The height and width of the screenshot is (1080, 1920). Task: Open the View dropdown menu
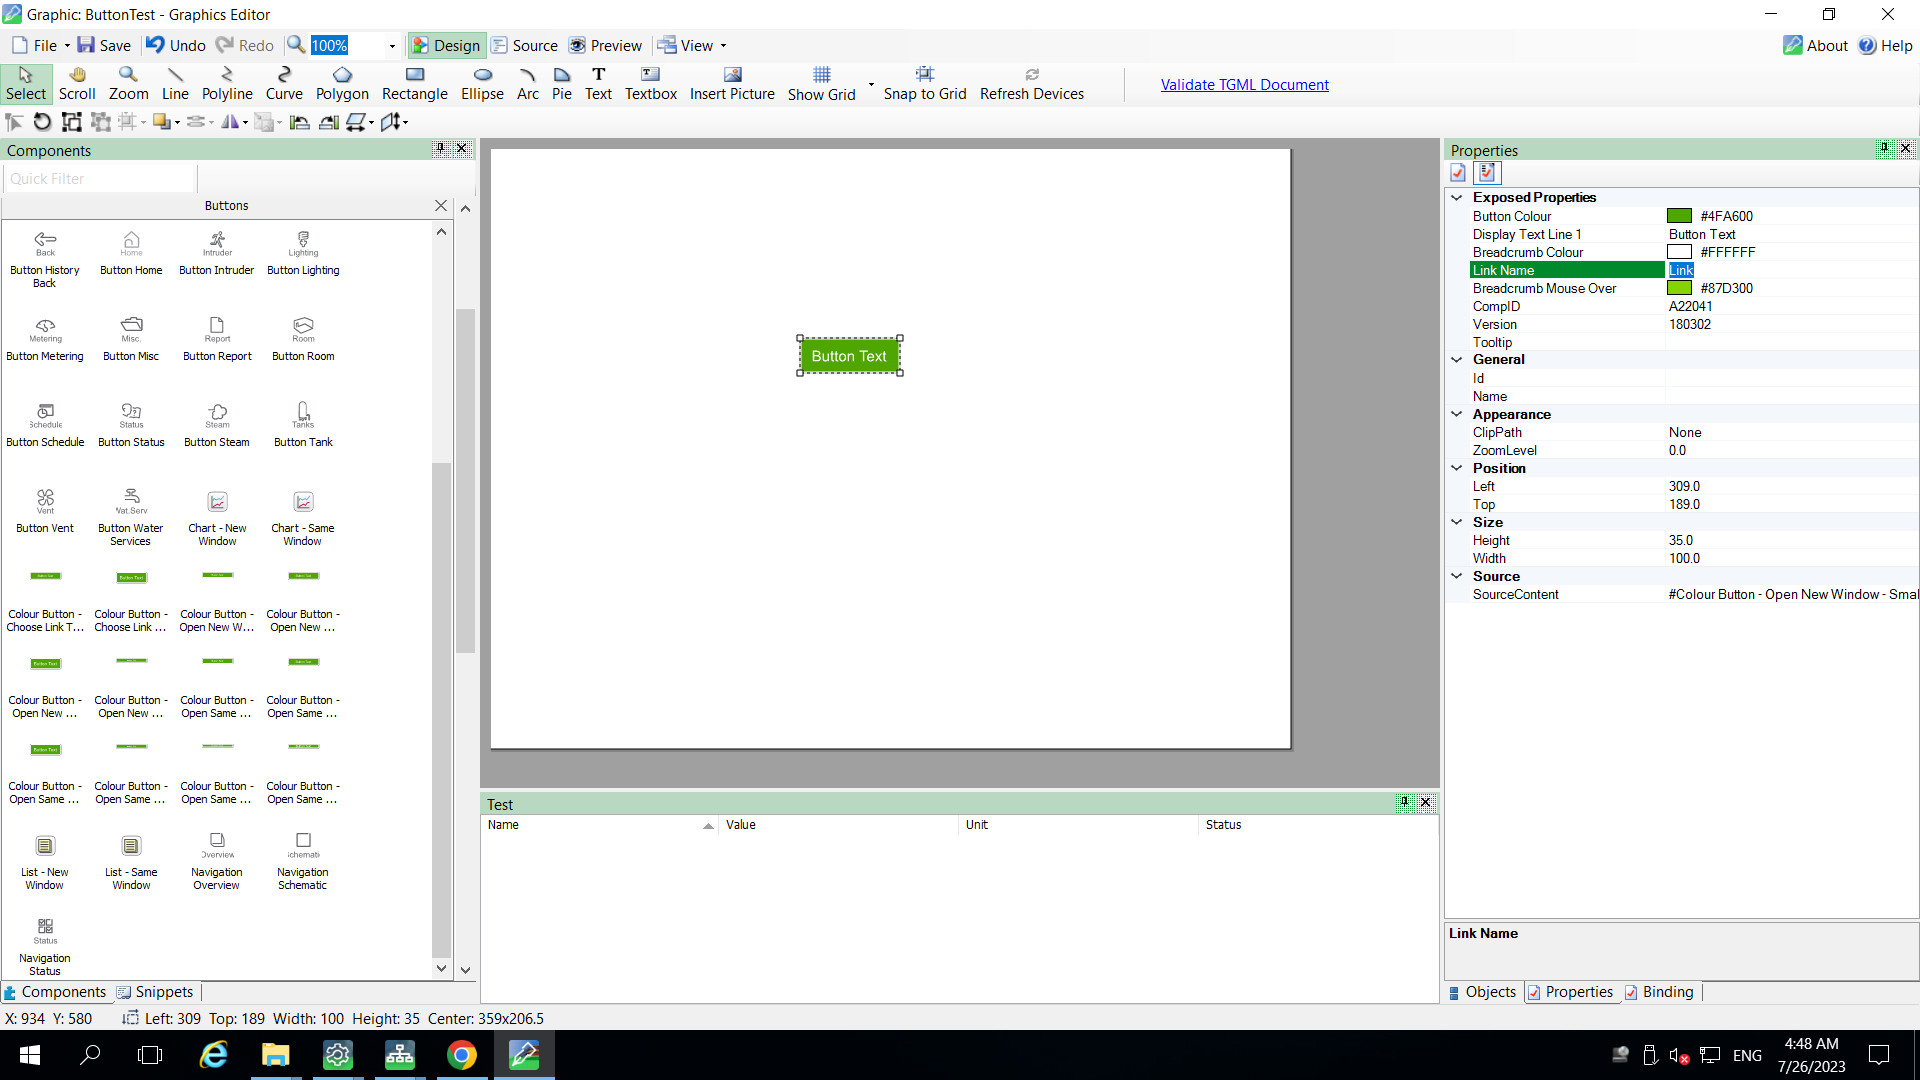pyautogui.click(x=723, y=46)
